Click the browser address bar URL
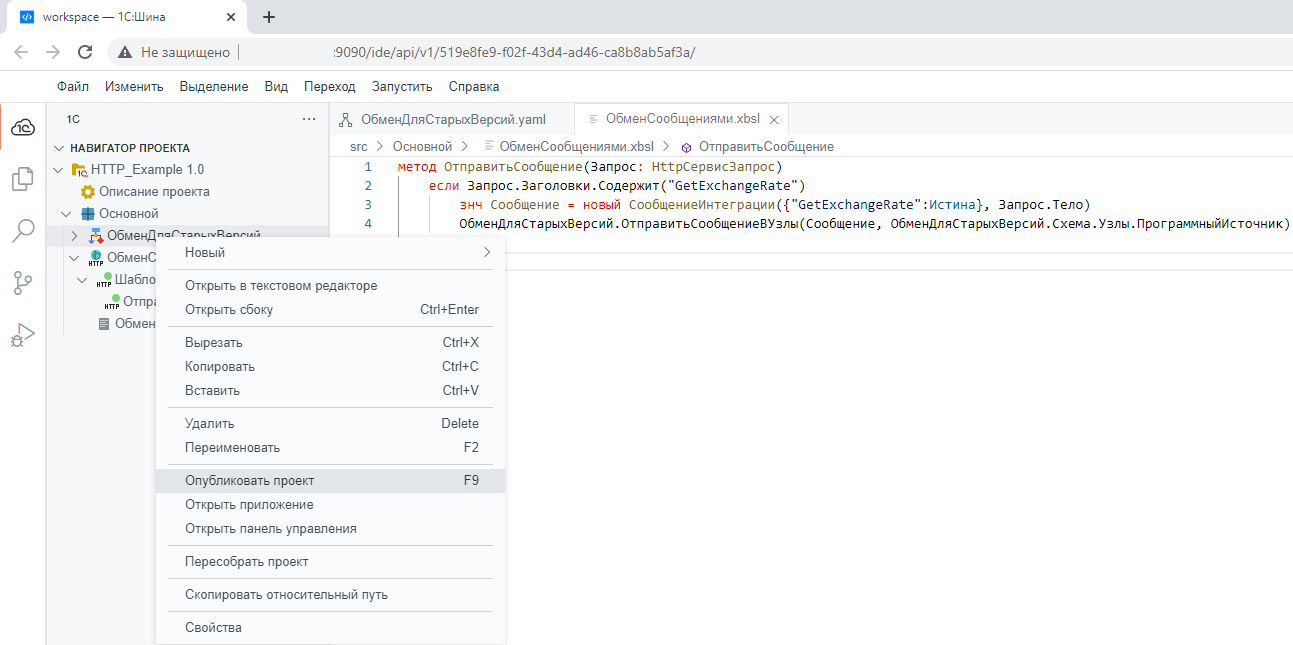The width and height of the screenshot is (1293, 645). click(512, 52)
